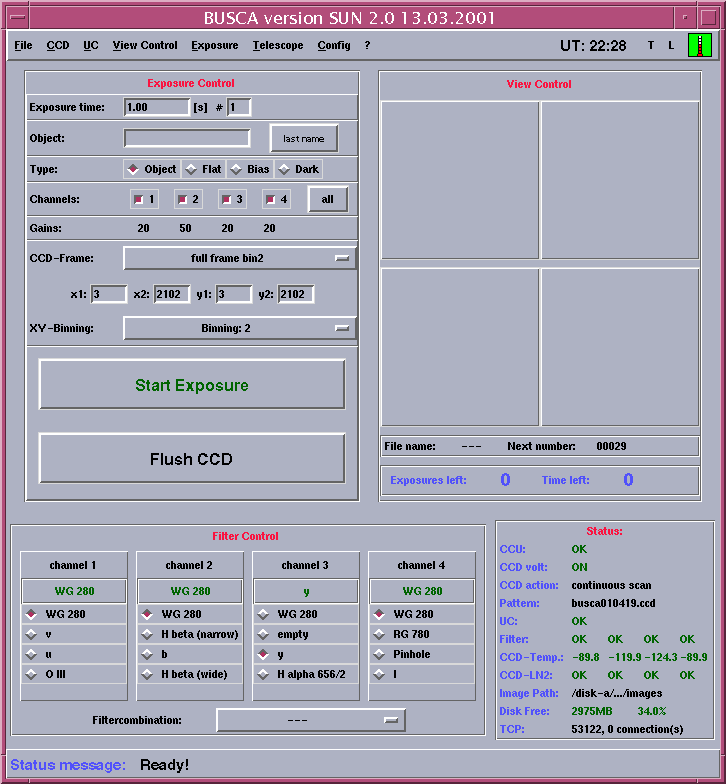
Task: Open the Telescope menu
Action: [x=277, y=46]
